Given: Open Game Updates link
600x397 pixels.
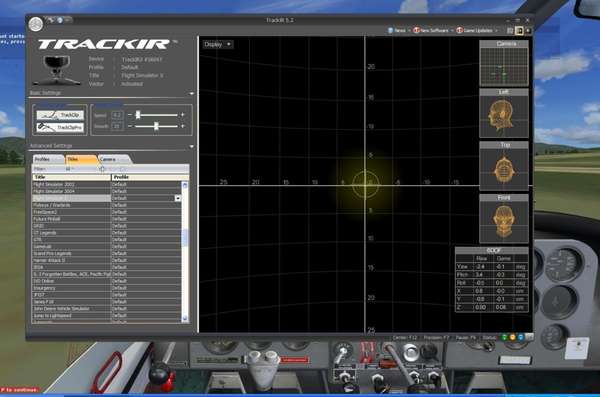Looking at the screenshot, I should tap(474, 30).
